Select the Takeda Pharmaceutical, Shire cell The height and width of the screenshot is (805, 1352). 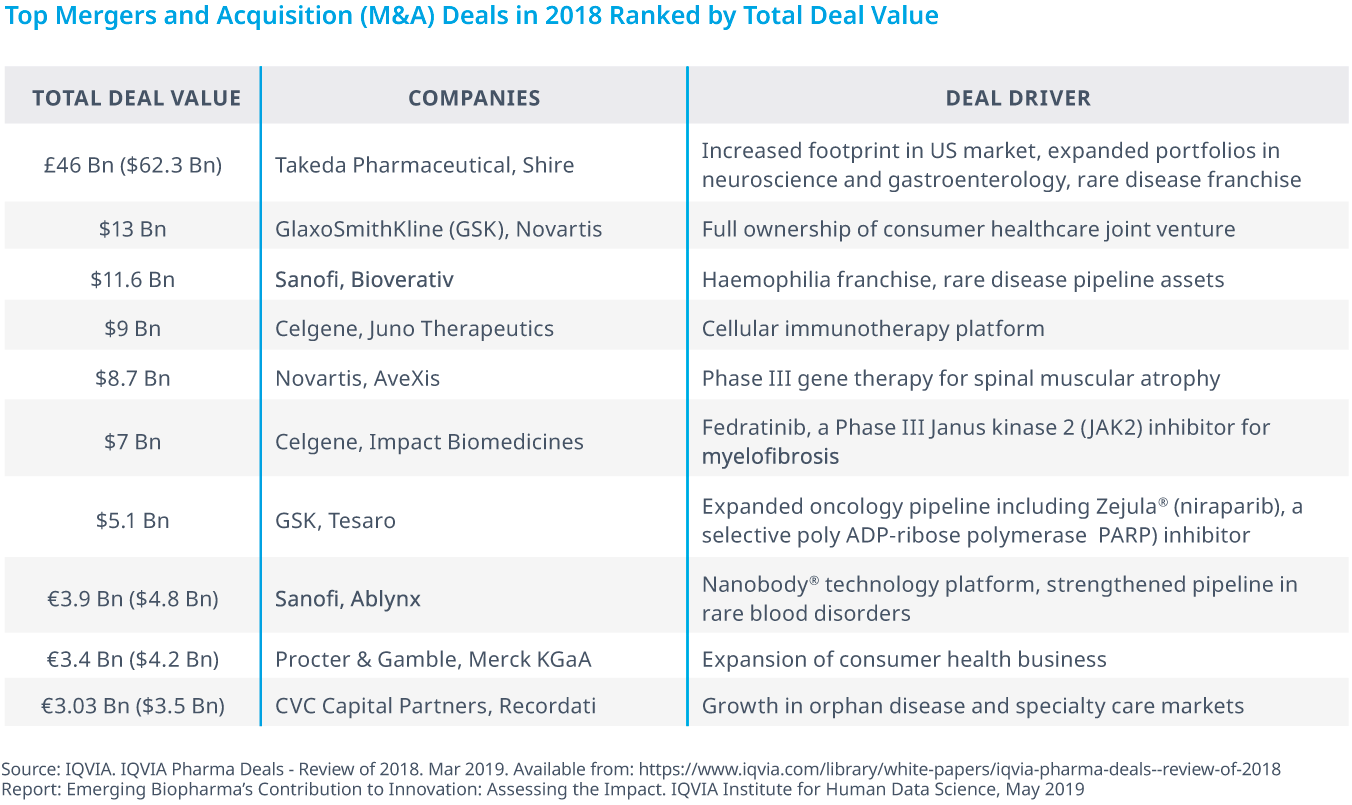425,165
